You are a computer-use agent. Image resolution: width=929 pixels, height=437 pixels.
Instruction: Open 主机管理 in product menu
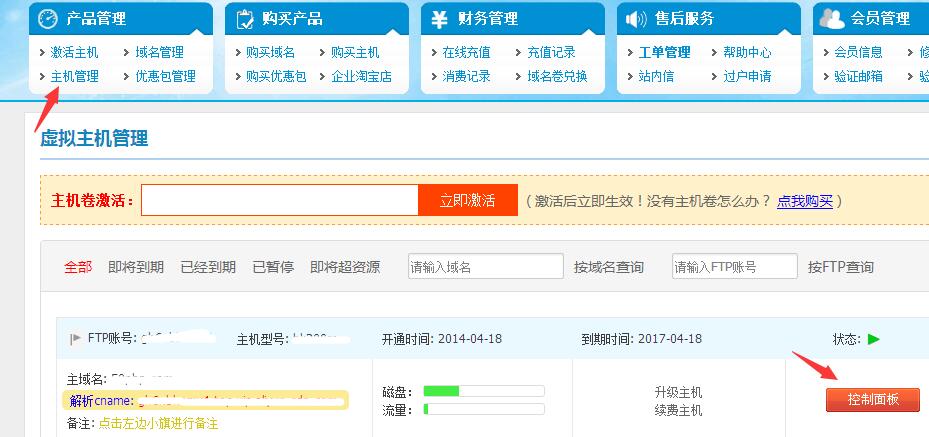click(x=74, y=76)
